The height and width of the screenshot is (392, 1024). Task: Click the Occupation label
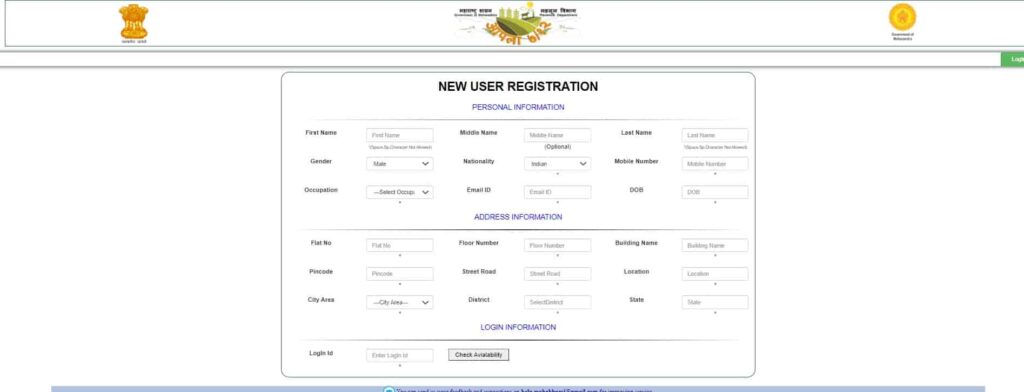click(321, 190)
